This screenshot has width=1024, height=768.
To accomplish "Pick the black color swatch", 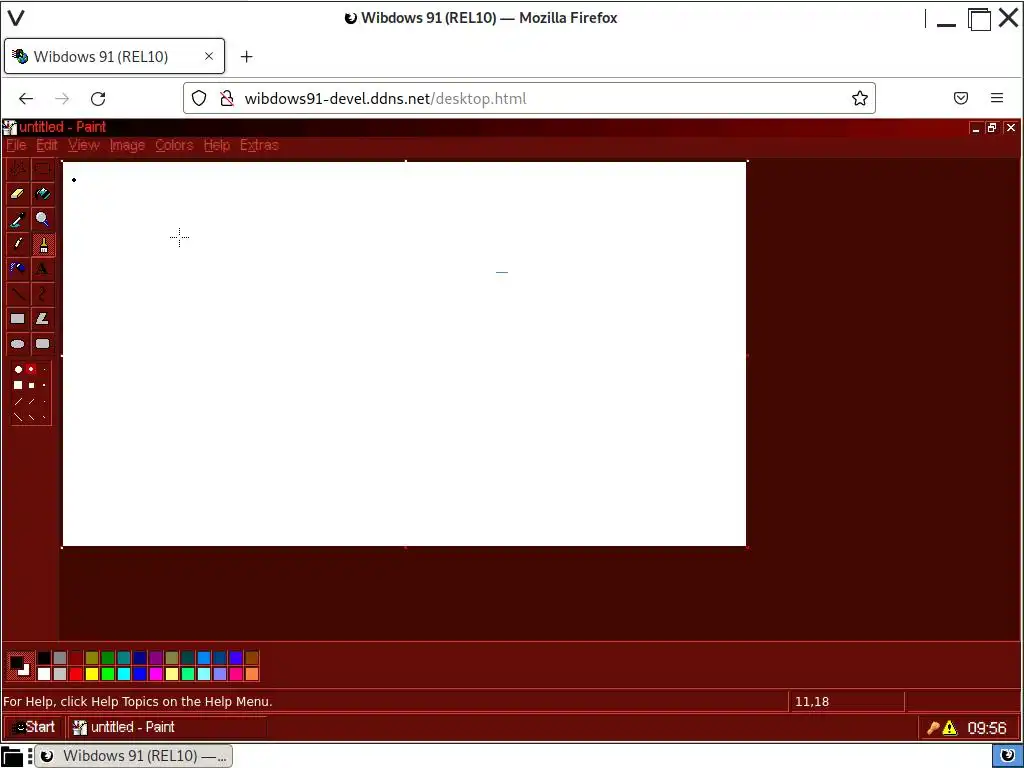I will point(44,658).
